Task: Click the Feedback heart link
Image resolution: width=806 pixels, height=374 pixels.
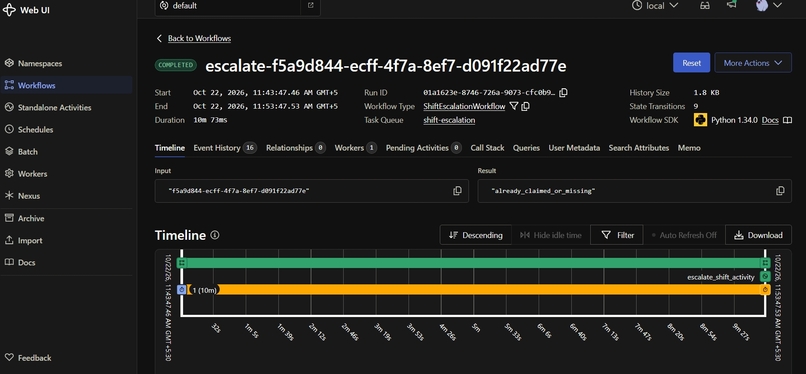Action: [x=28, y=358]
